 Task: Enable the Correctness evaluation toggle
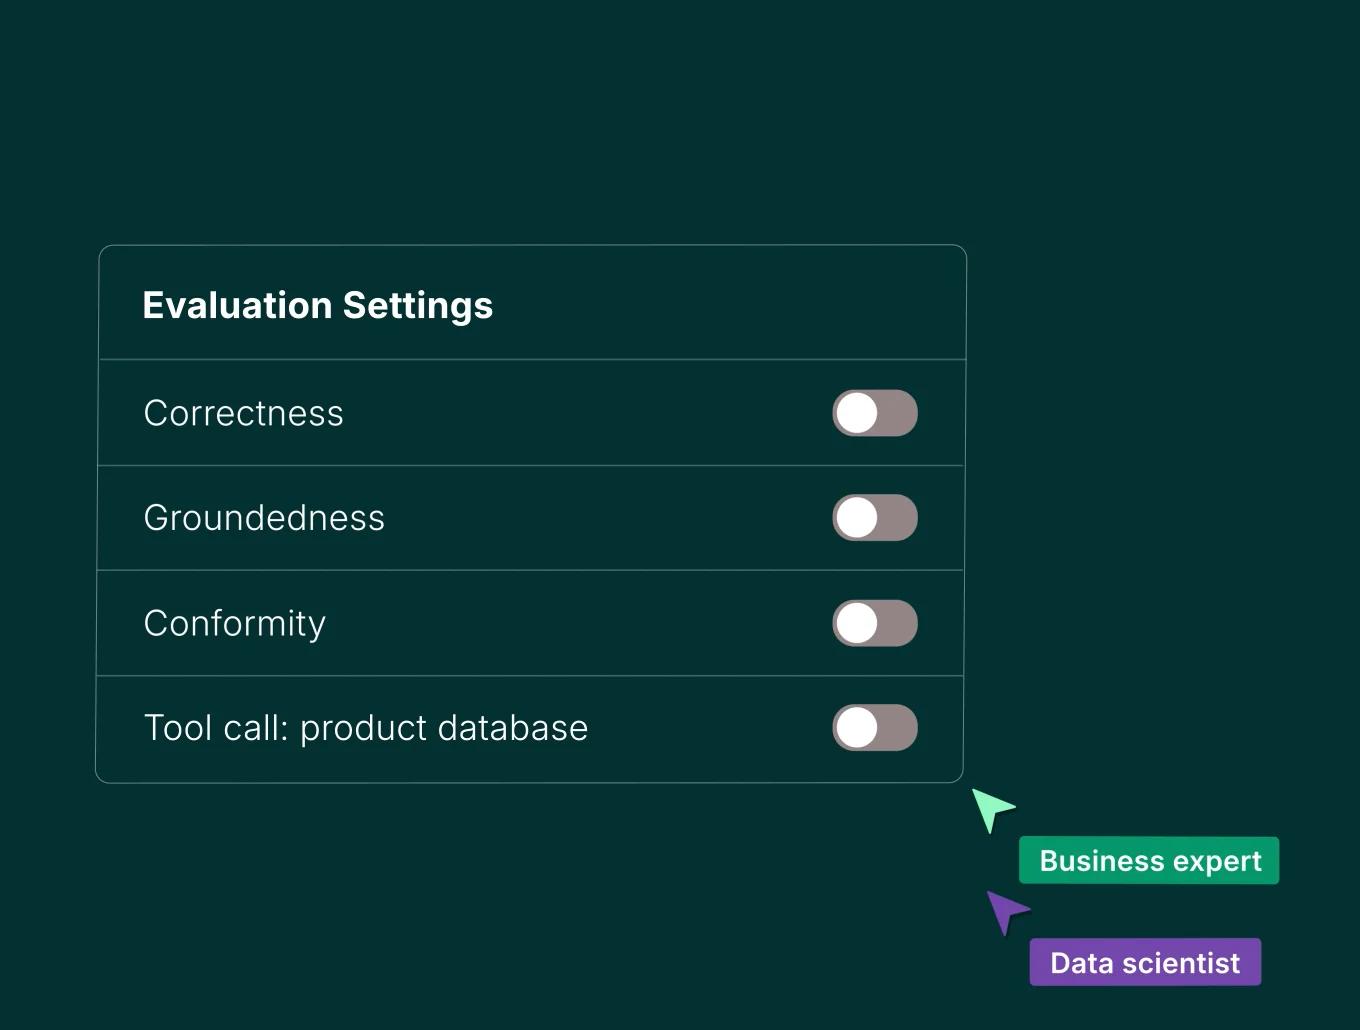(x=875, y=413)
